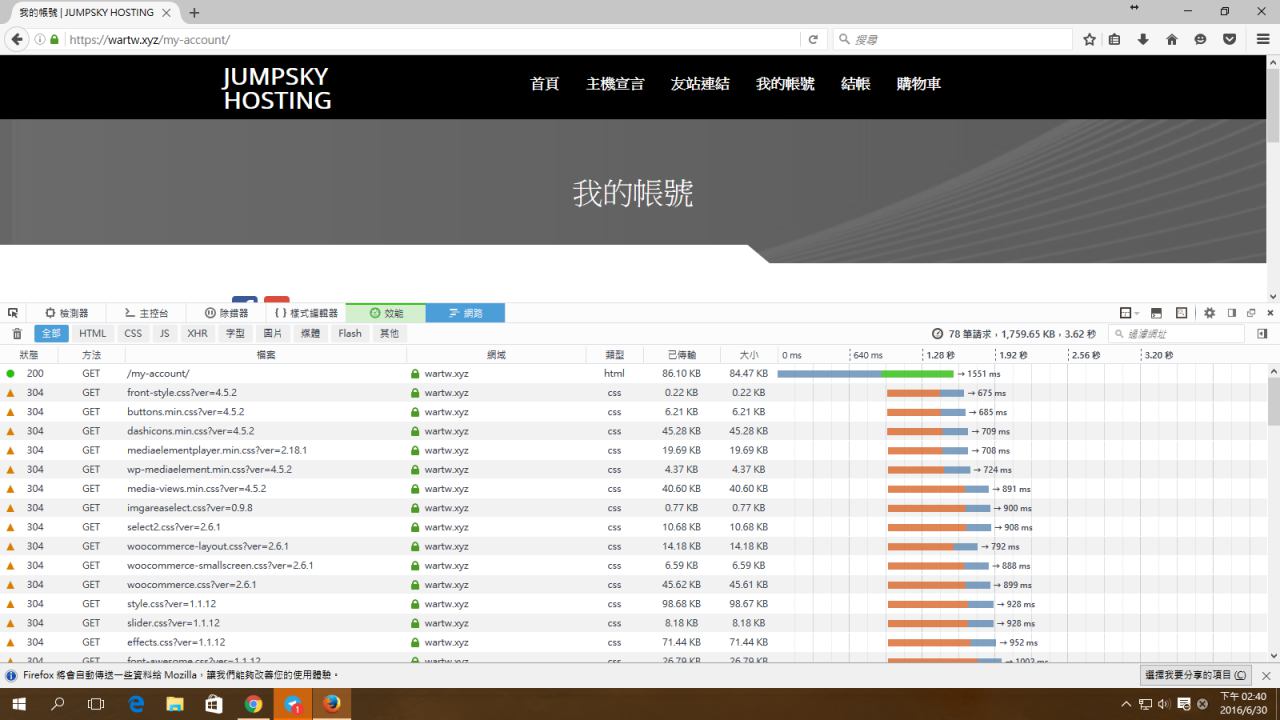
Task: Open devtools settings gear icon
Action: click(1209, 313)
